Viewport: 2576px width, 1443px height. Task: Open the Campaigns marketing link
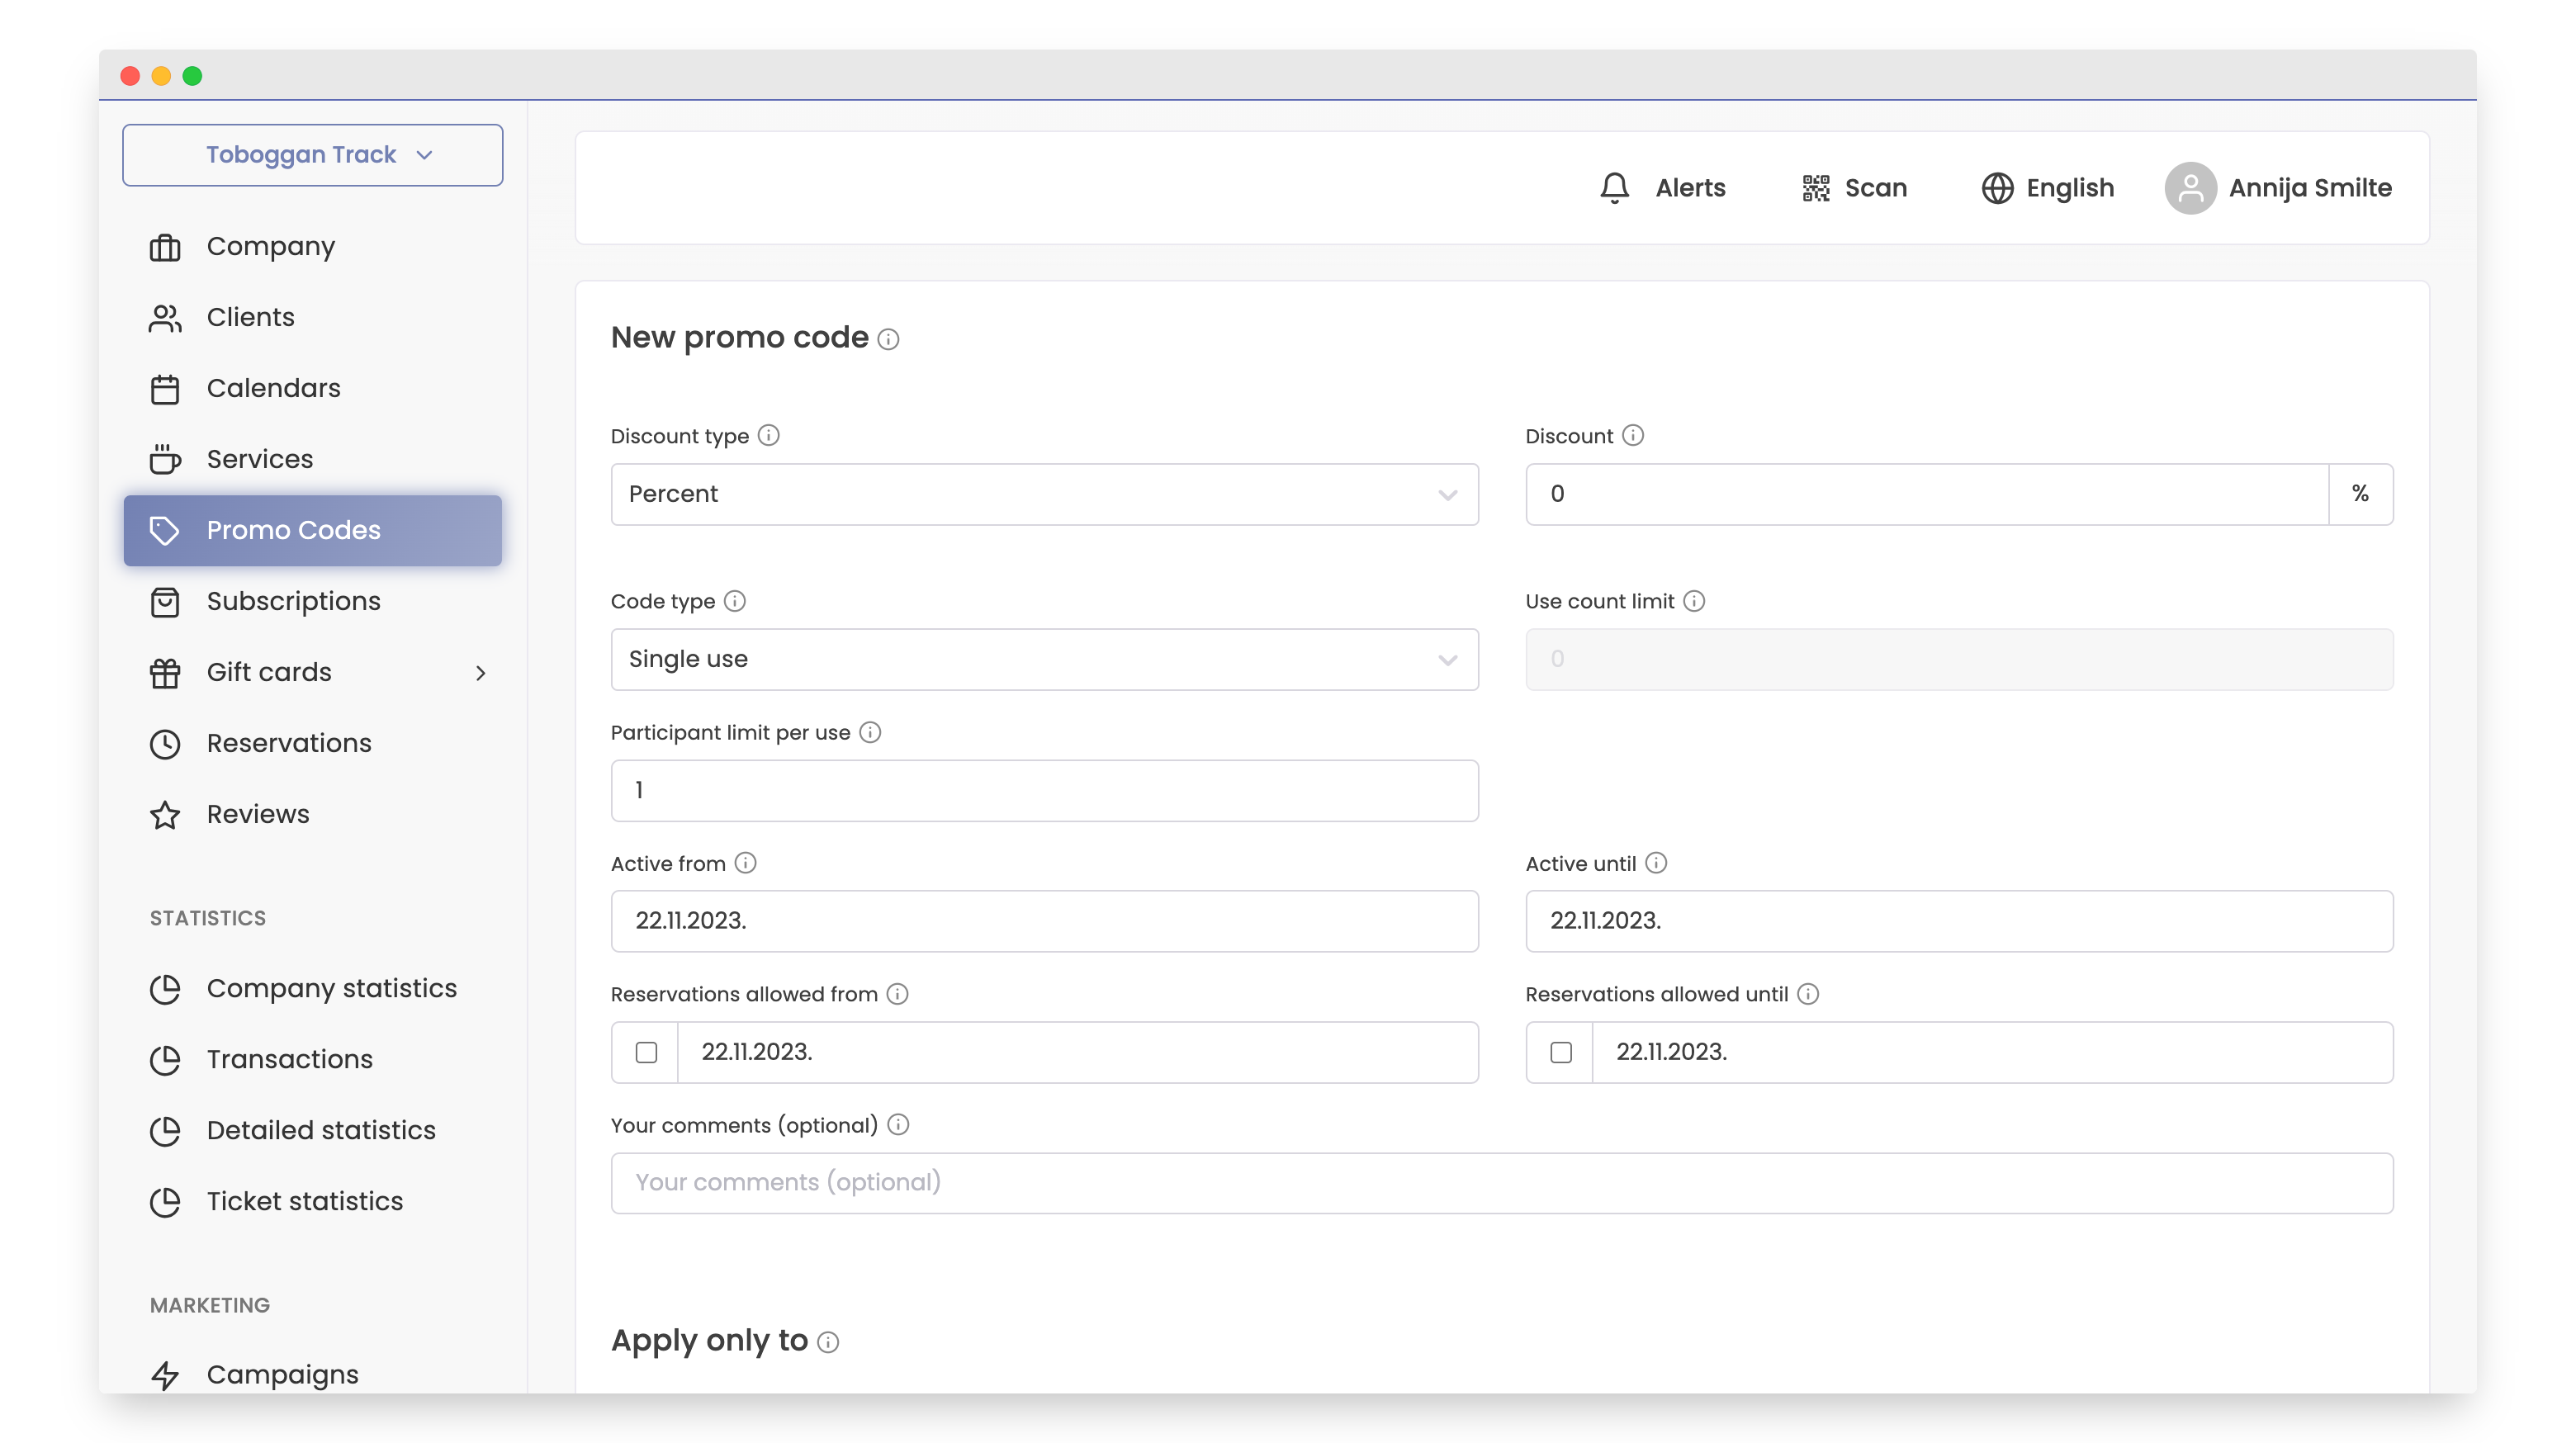[x=282, y=1374]
